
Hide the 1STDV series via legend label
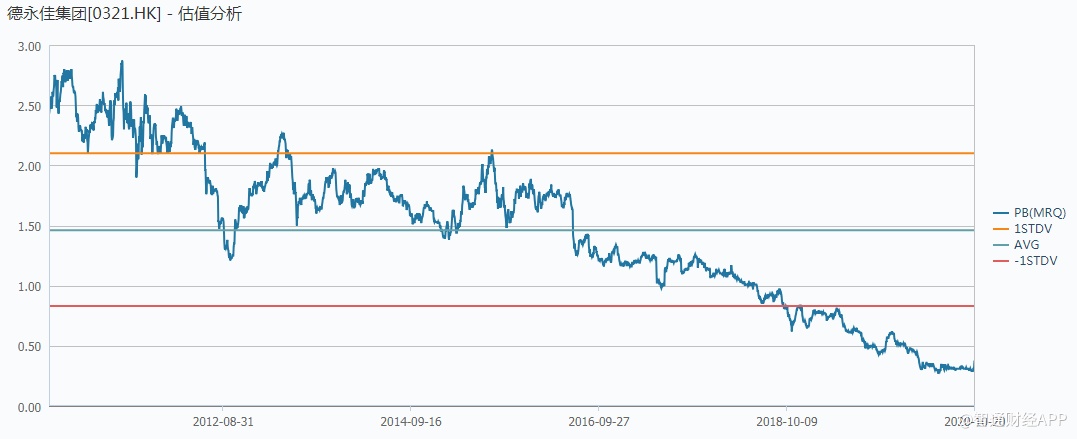coord(1032,228)
